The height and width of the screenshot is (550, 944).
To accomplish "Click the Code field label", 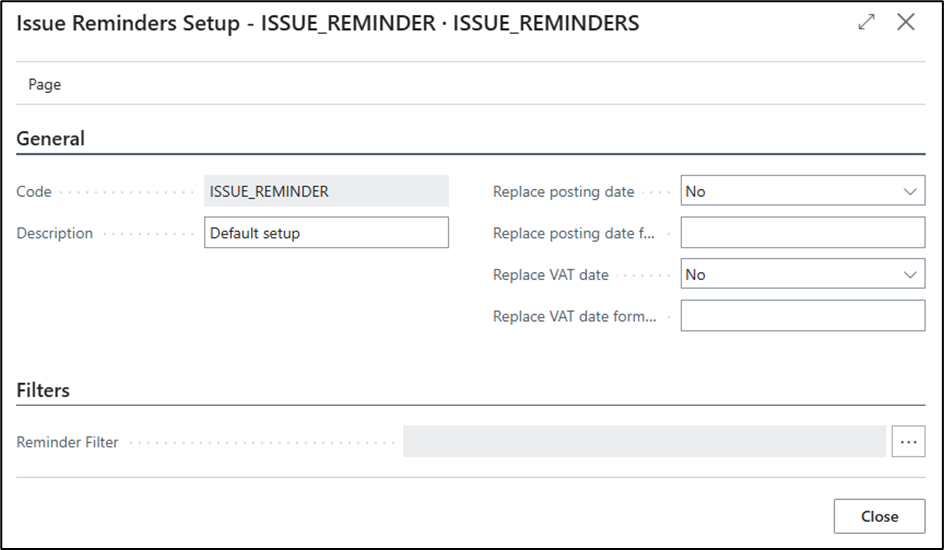I will tap(34, 191).
